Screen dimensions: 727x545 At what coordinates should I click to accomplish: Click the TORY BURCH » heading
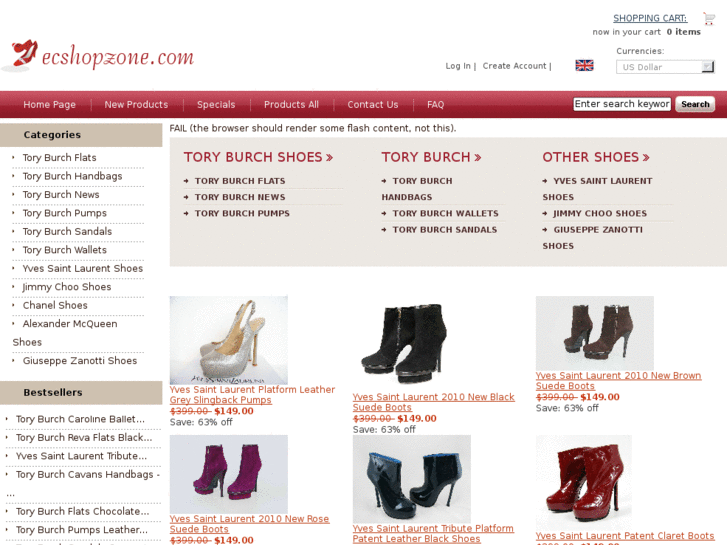pos(431,157)
